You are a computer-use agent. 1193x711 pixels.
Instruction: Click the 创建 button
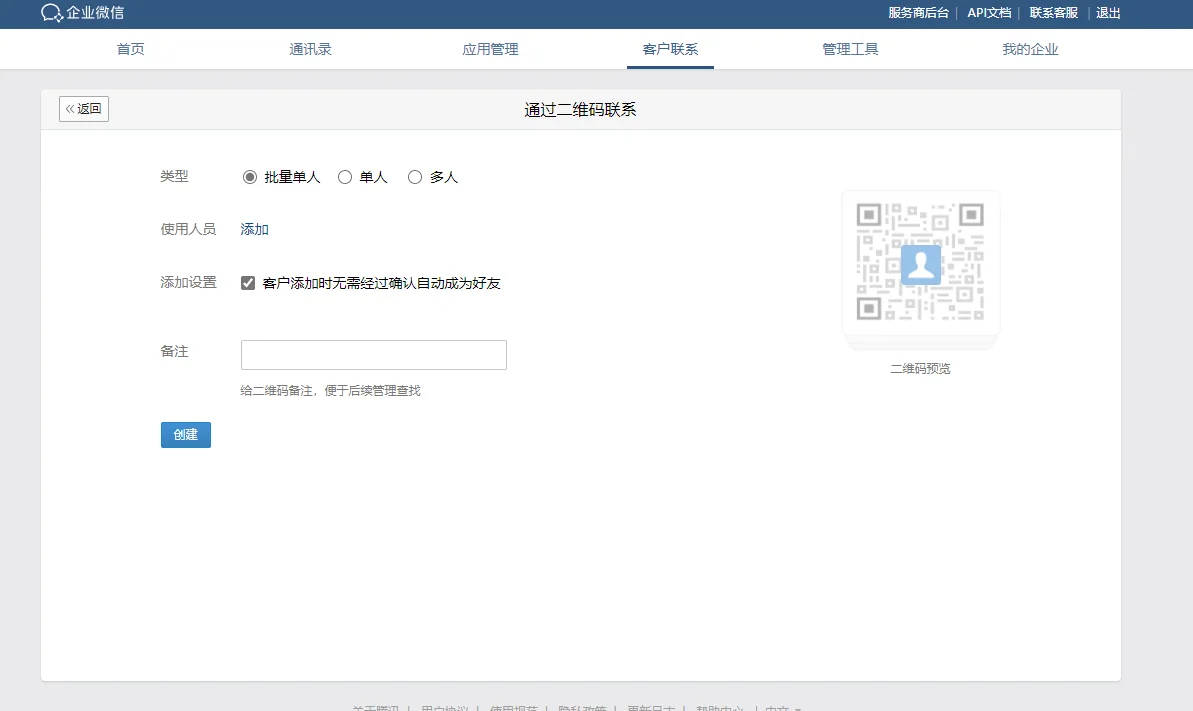pyautogui.click(x=186, y=435)
